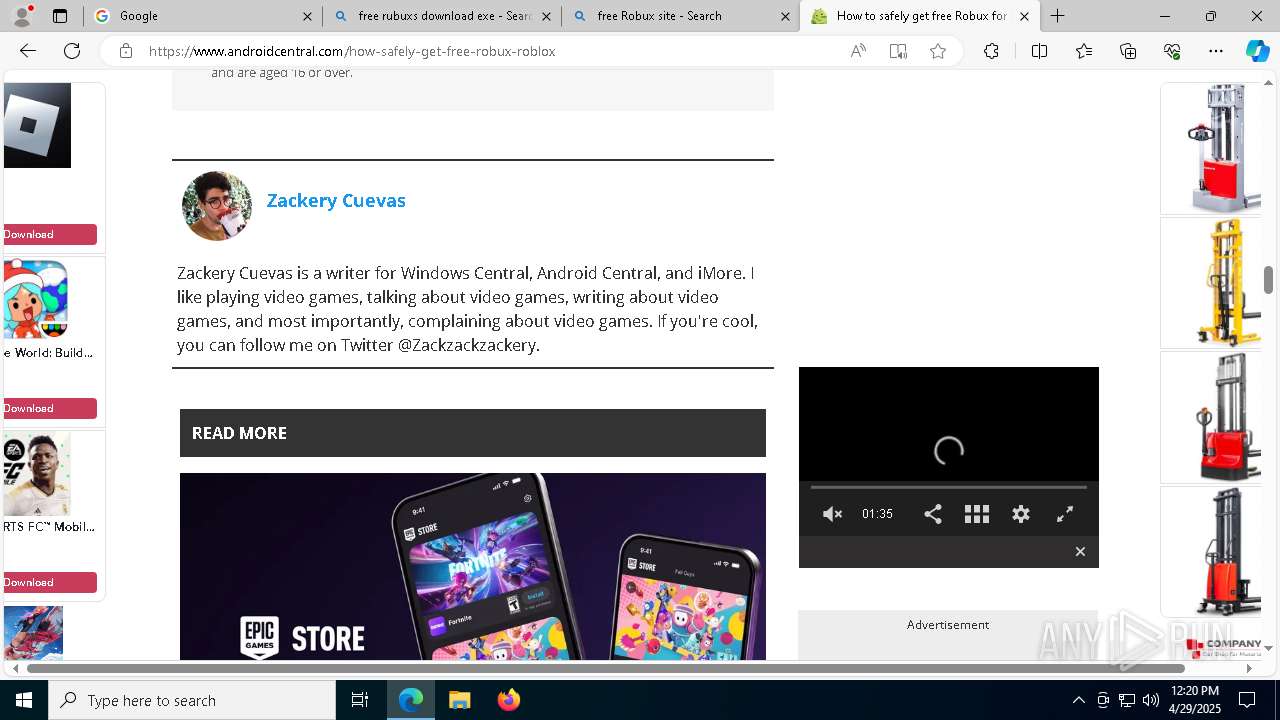Reload the page with the refresh icon
1280x720 pixels.
pos(72,51)
